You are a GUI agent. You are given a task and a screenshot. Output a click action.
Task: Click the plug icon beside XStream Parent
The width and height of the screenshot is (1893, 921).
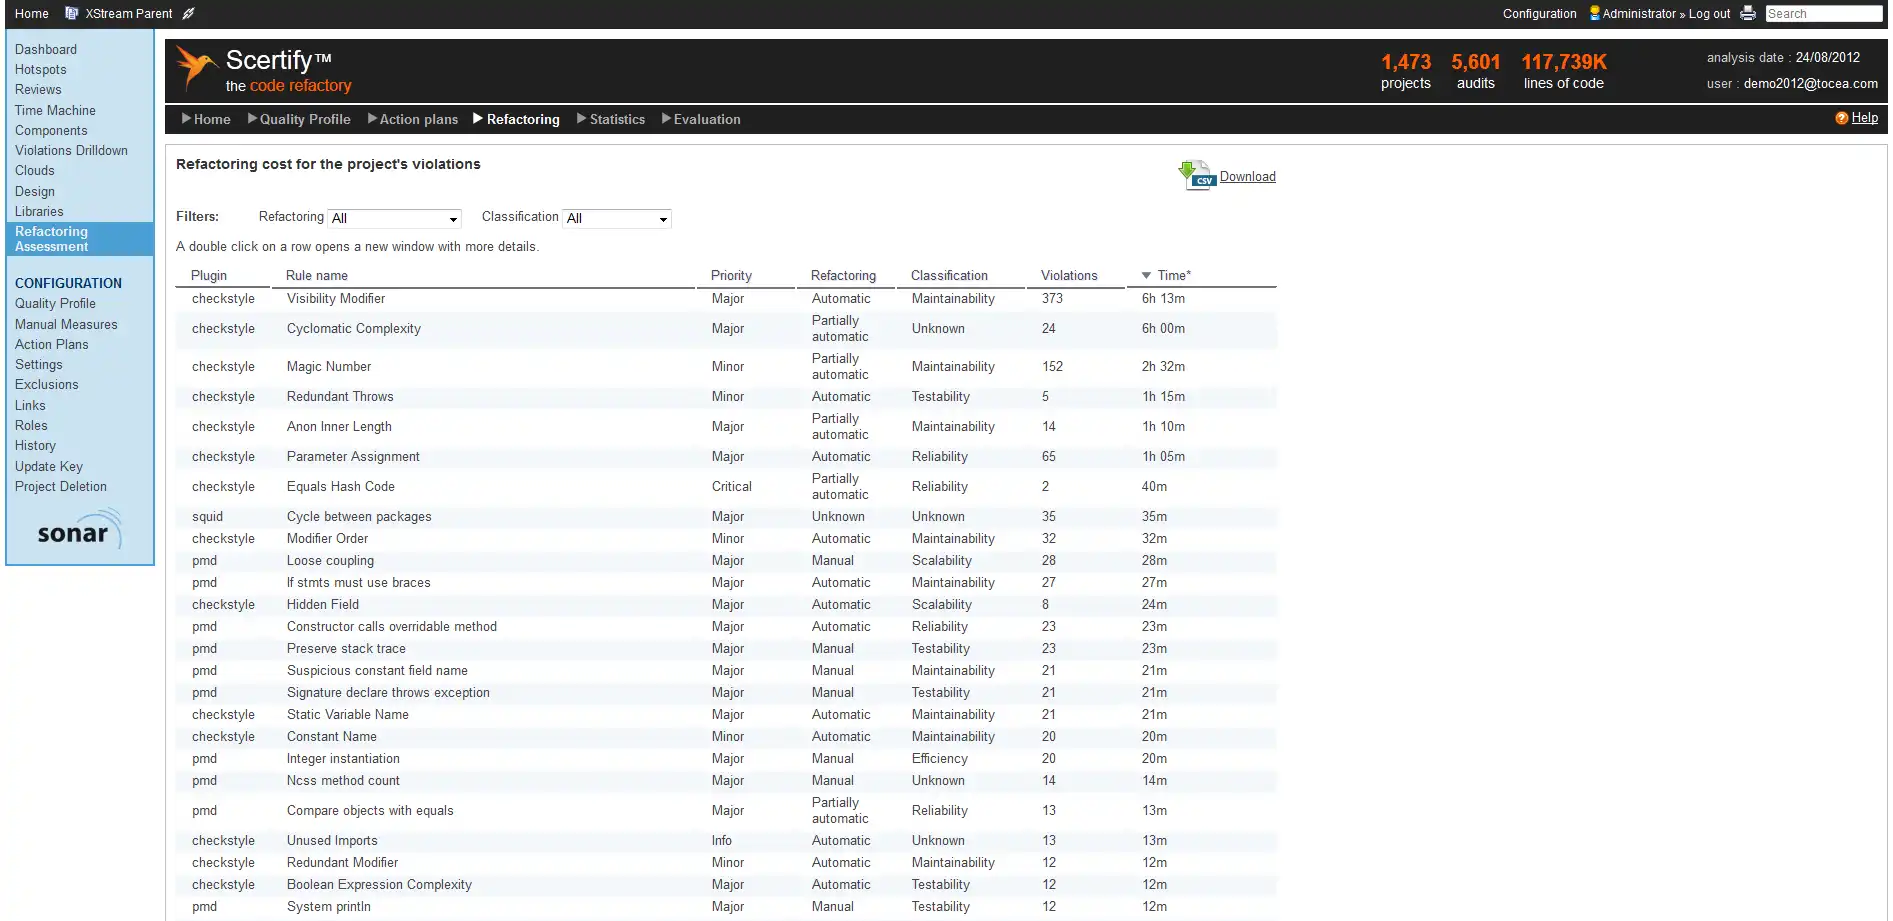click(x=188, y=13)
